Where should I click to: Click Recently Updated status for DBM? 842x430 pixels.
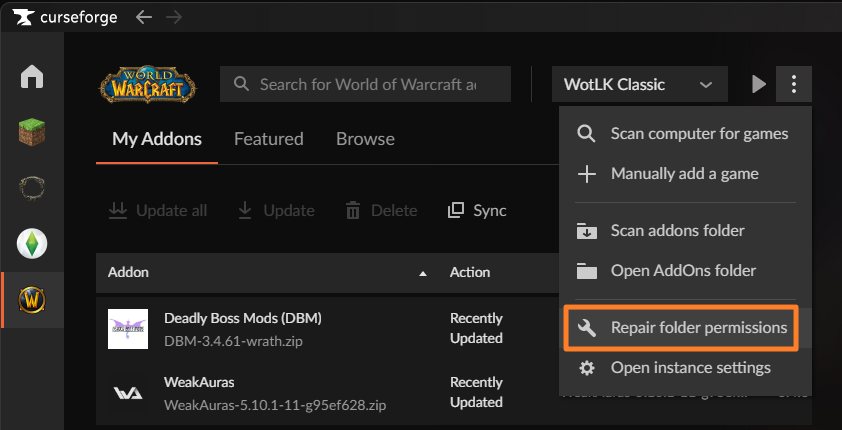(x=476, y=329)
